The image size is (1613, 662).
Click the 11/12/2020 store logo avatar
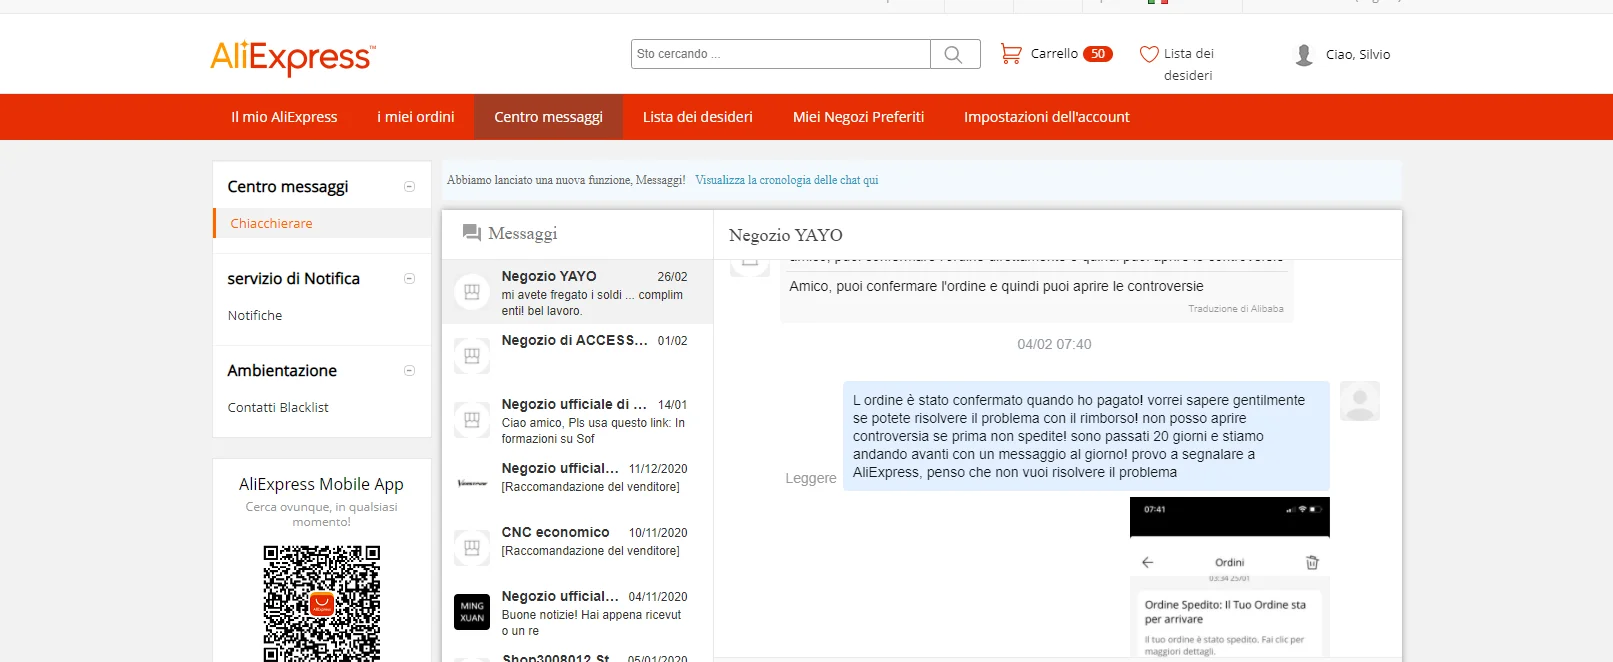click(x=472, y=484)
